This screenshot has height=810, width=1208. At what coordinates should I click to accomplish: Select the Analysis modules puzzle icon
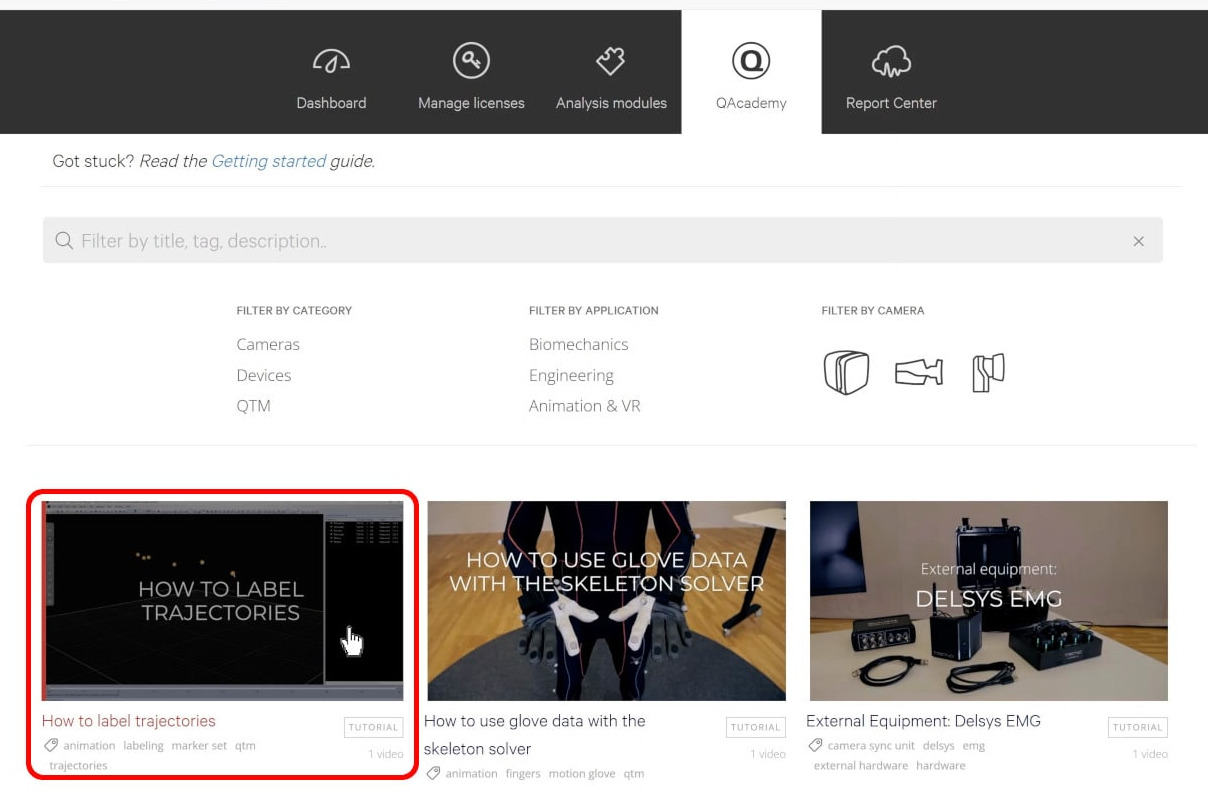pos(611,62)
